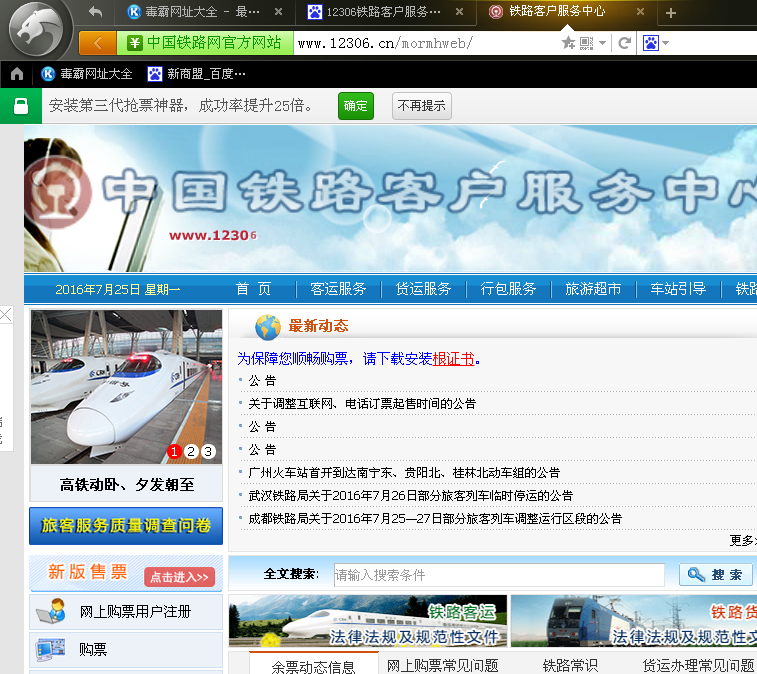This screenshot has height=674, width=757.
Task: Close the 铁路客户服务中心 tab
Action: point(640,12)
